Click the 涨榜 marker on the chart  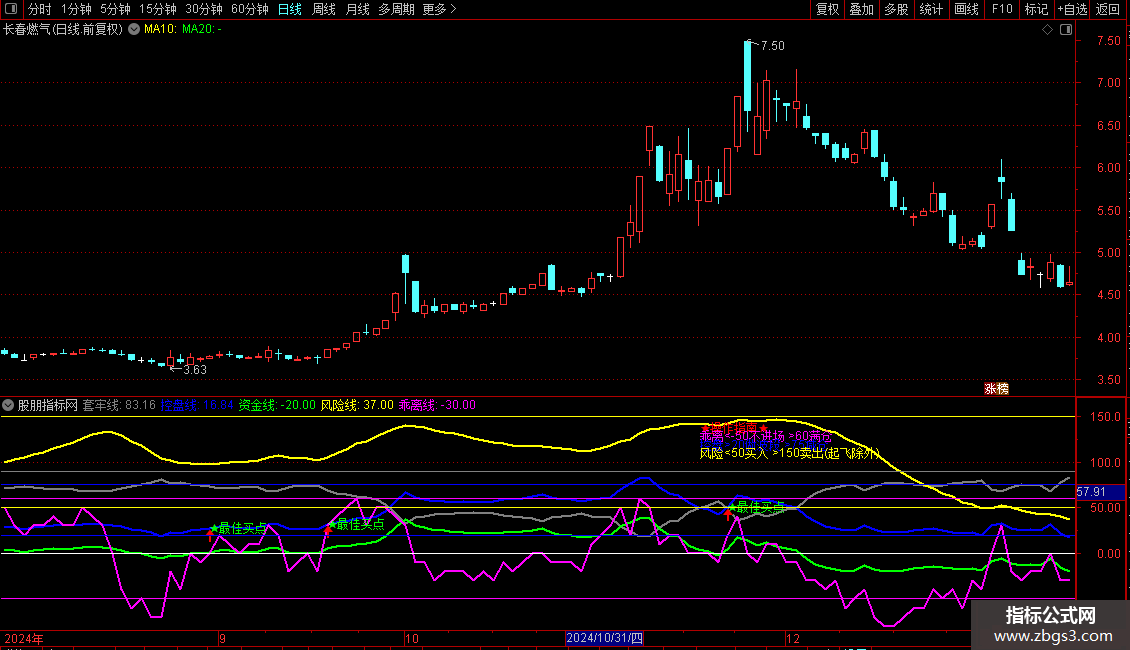pyautogui.click(x=996, y=389)
